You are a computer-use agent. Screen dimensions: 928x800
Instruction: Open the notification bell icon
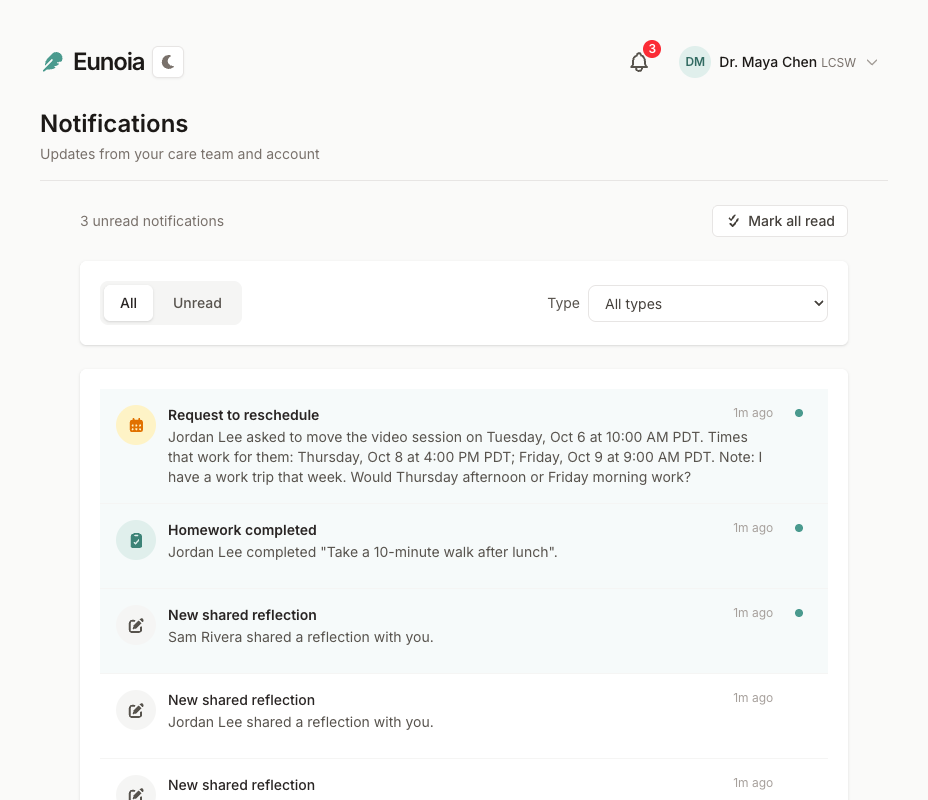(639, 62)
